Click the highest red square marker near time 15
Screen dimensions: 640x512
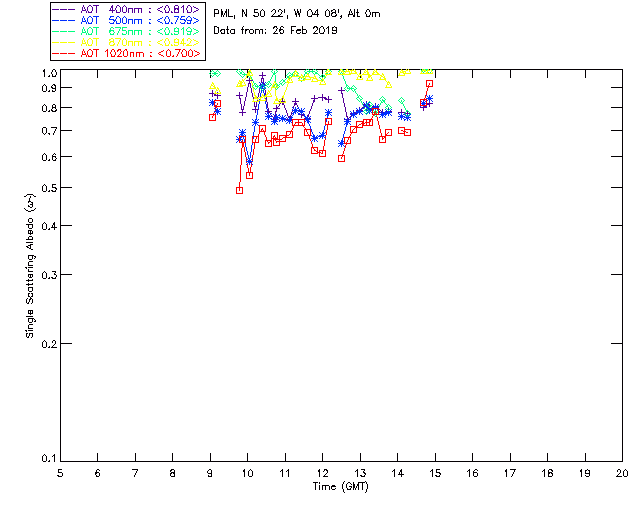429,83
